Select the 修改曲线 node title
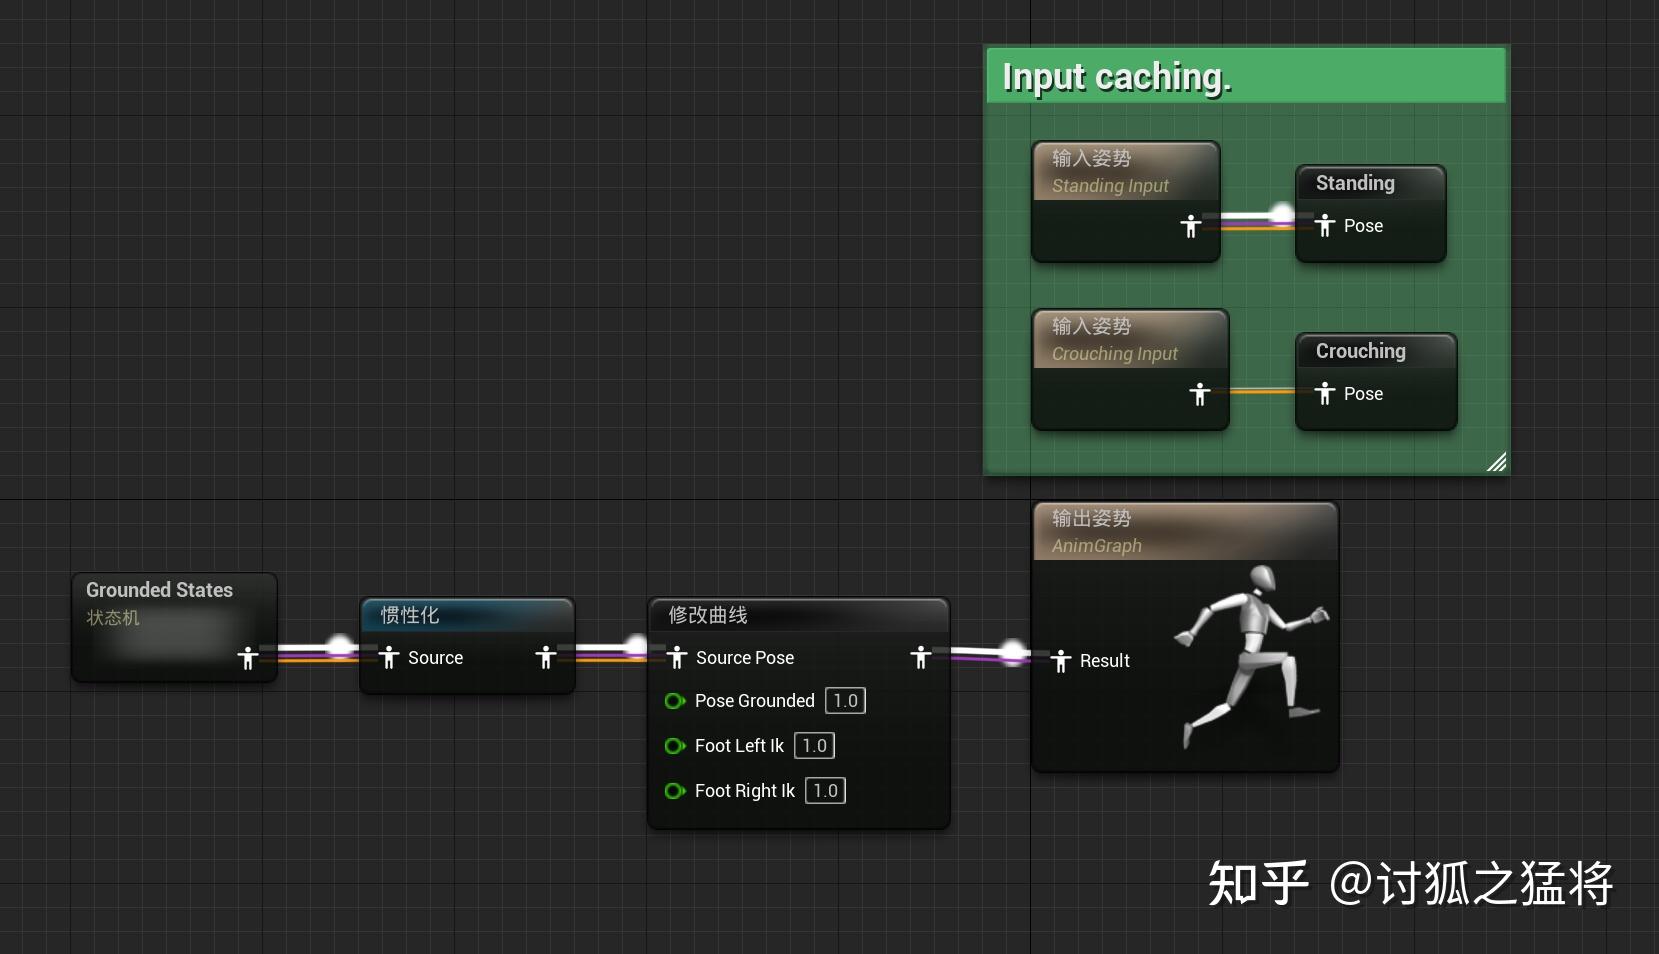The image size is (1659, 954). pyautogui.click(x=708, y=615)
